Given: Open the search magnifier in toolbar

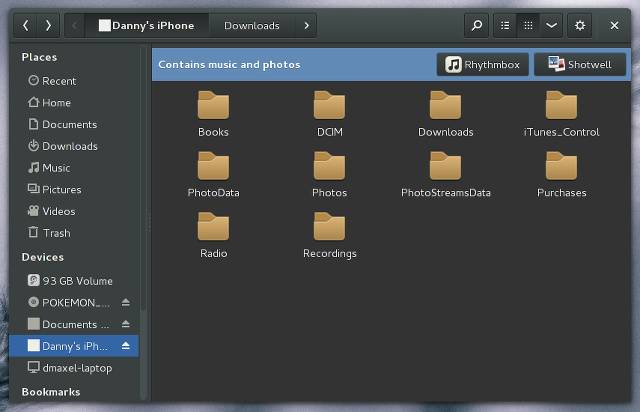Looking at the screenshot, I should (x=476, y=26).
